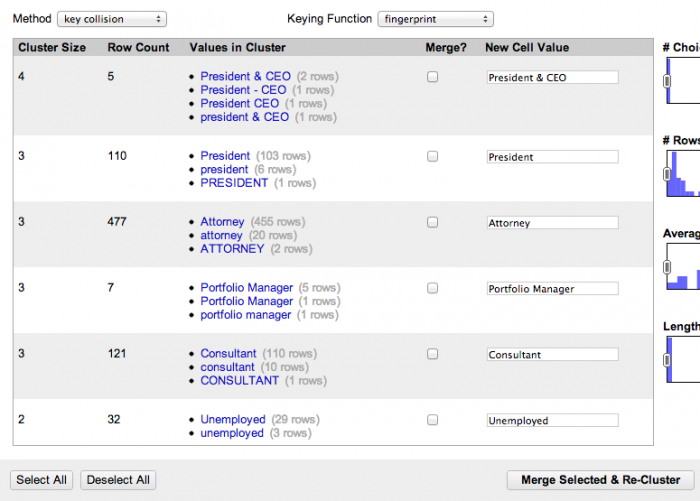
Task: Click the Select All button
Action: 42,480
